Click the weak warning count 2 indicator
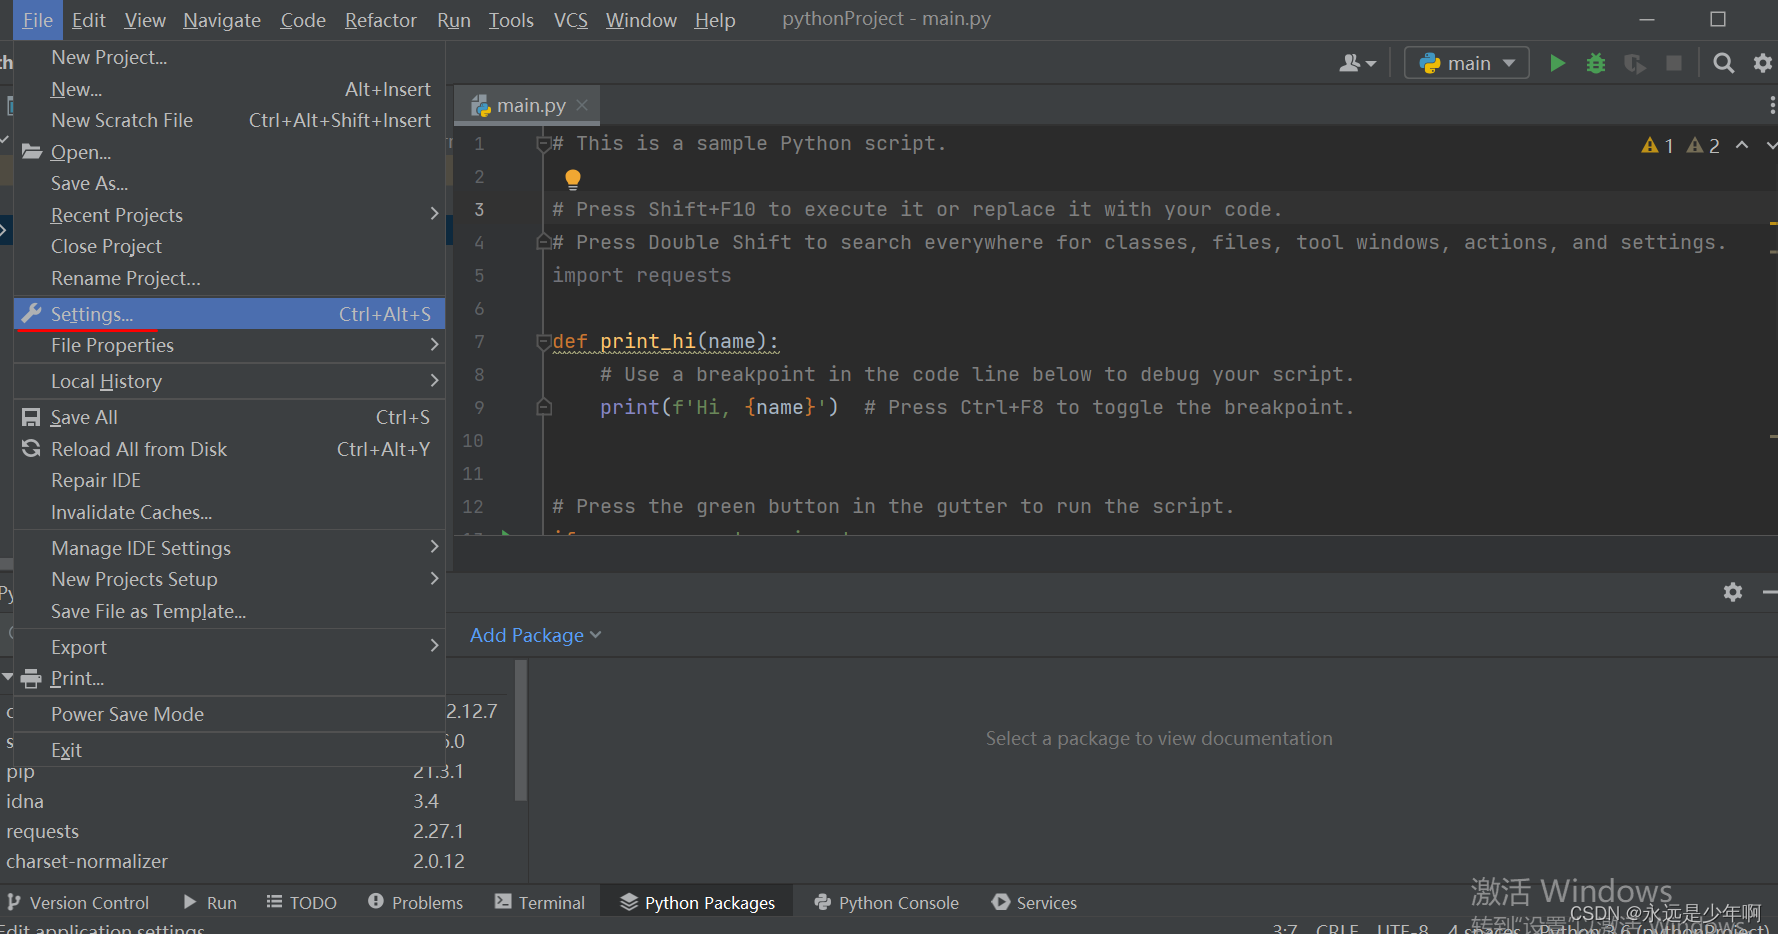This screenshot has width=1778, height=934. pos(1703,146)
